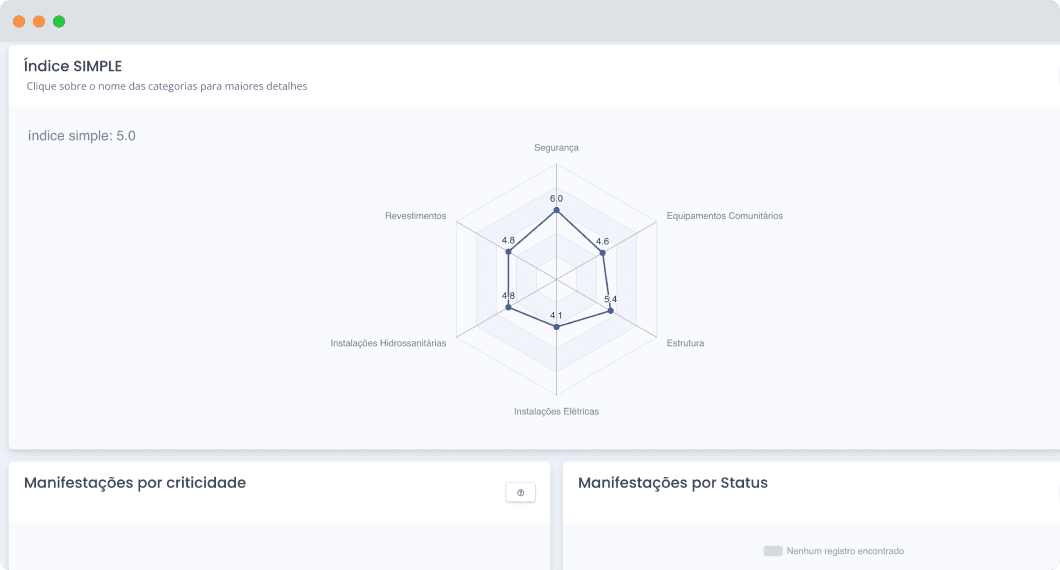
Task: Click the Instalações Elétricas data point marker
Action: [556, 327]
